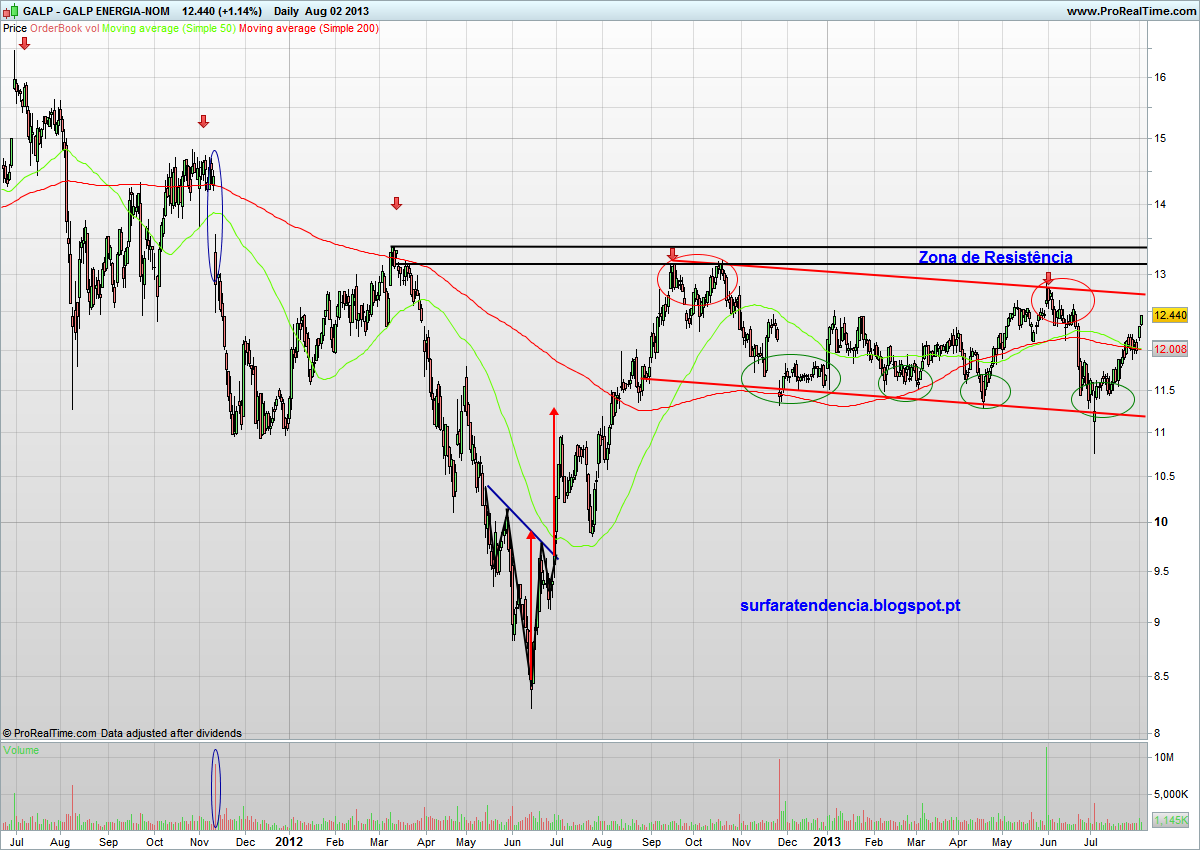Click the Price legend label
This screenshot has width=1200, height=850.
click(15, 28)
